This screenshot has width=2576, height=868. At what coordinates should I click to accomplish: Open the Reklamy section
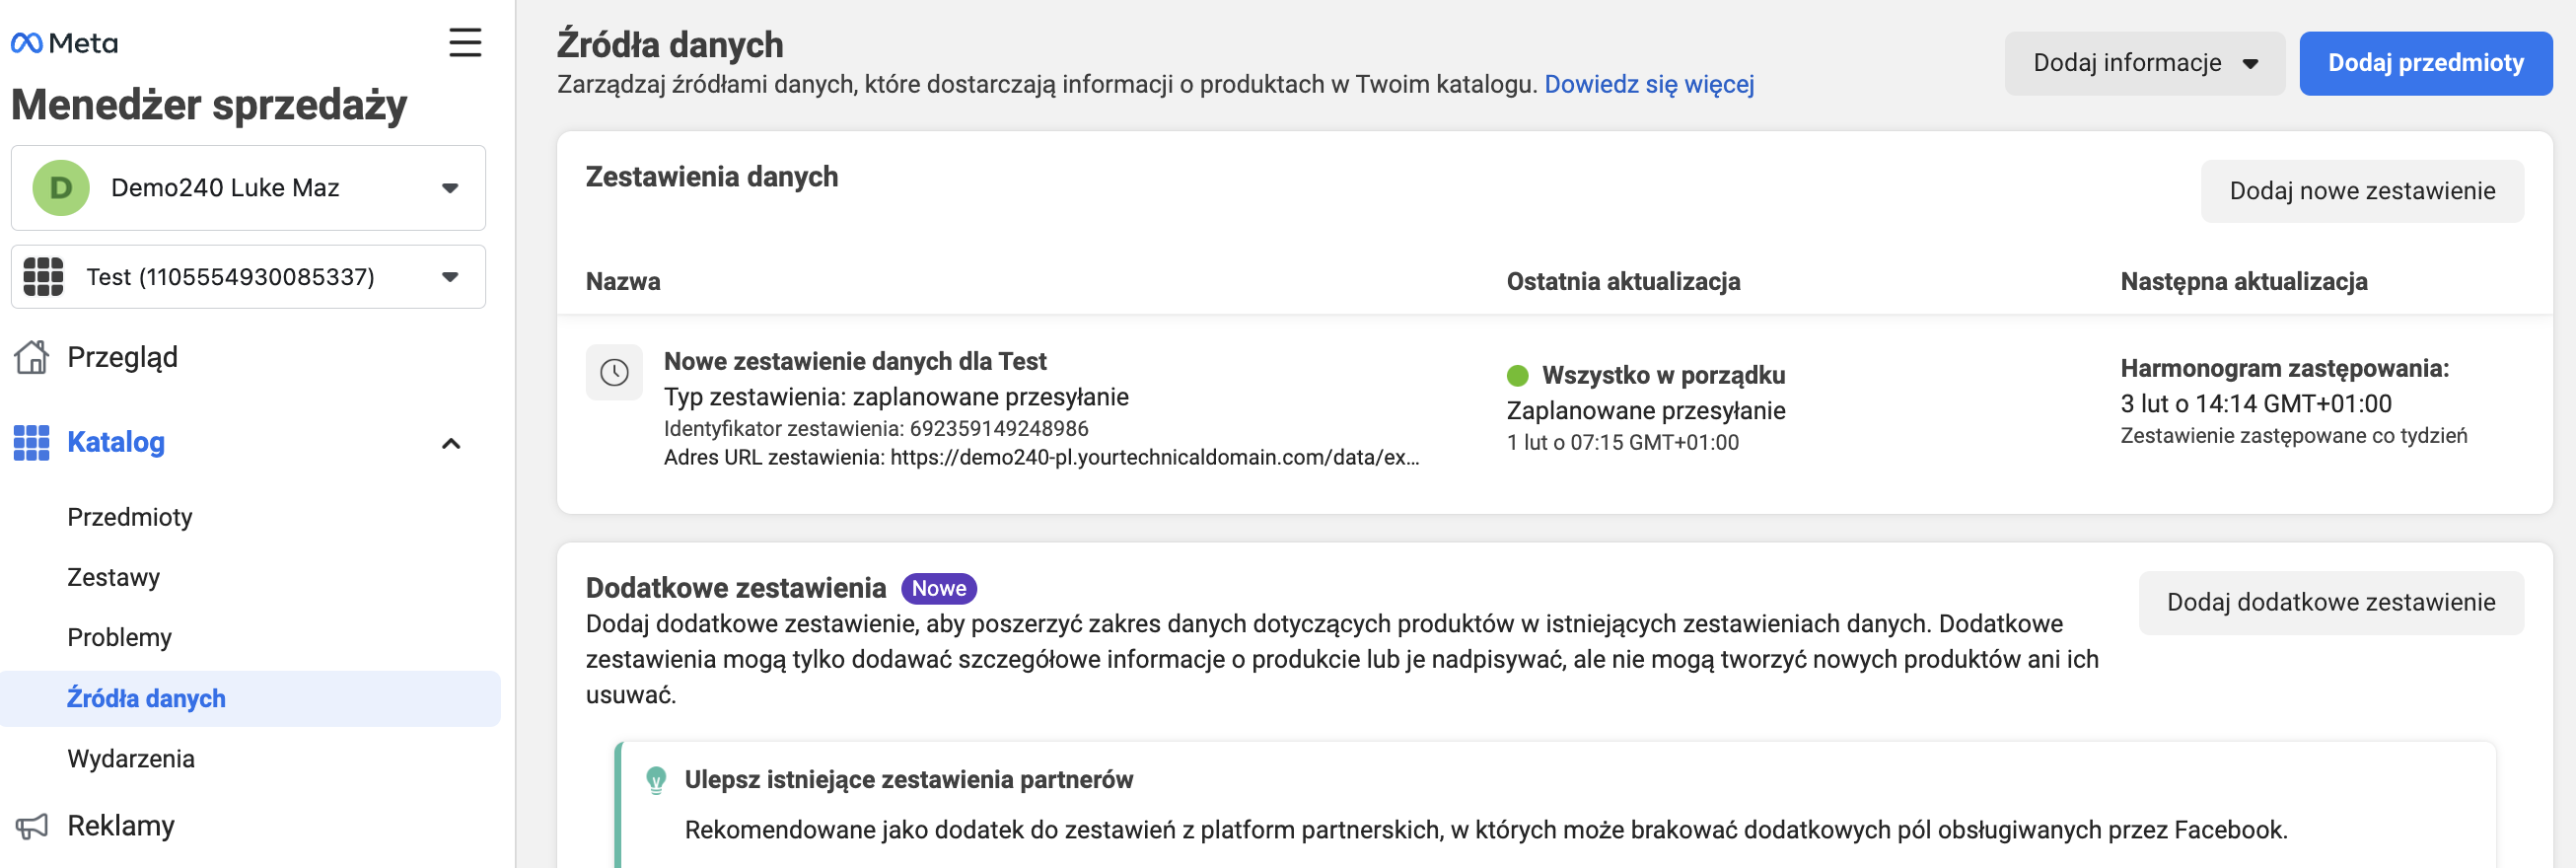[121, 826]
